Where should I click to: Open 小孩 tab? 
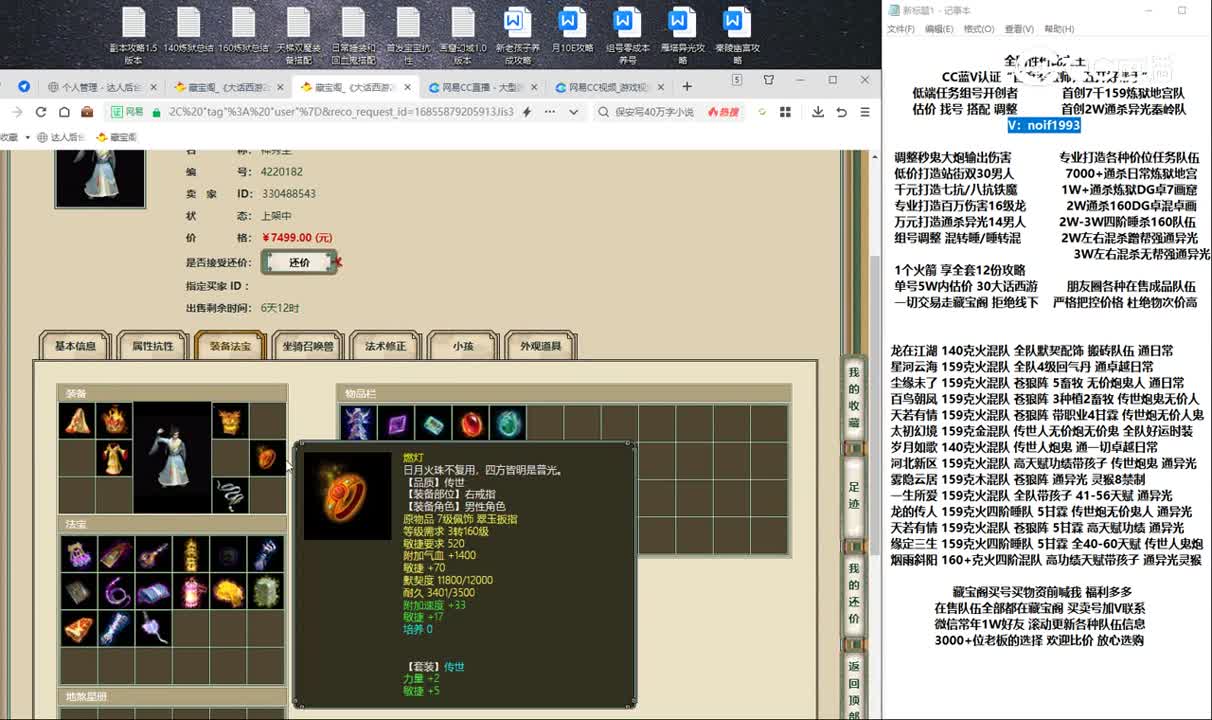(462, 346)
